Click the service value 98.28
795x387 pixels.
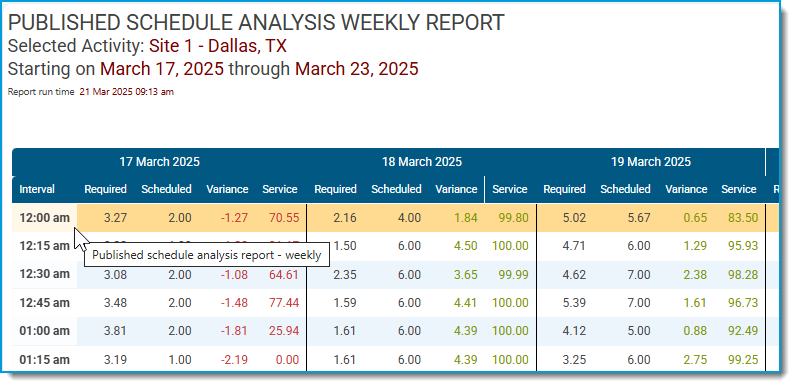(x=743, y=275)
